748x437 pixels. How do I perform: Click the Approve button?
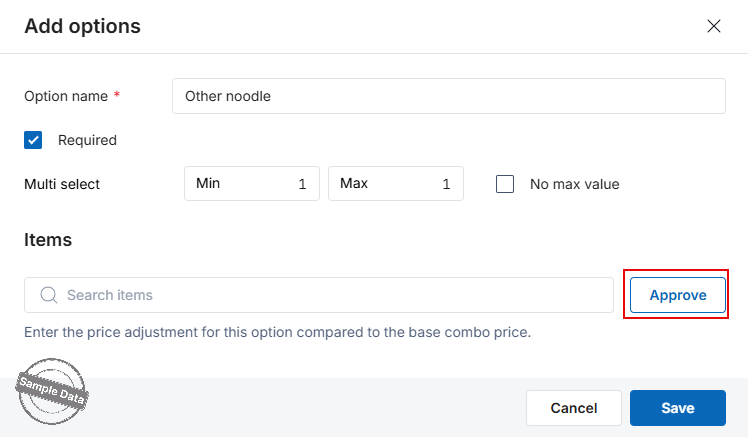click(678, 295)
